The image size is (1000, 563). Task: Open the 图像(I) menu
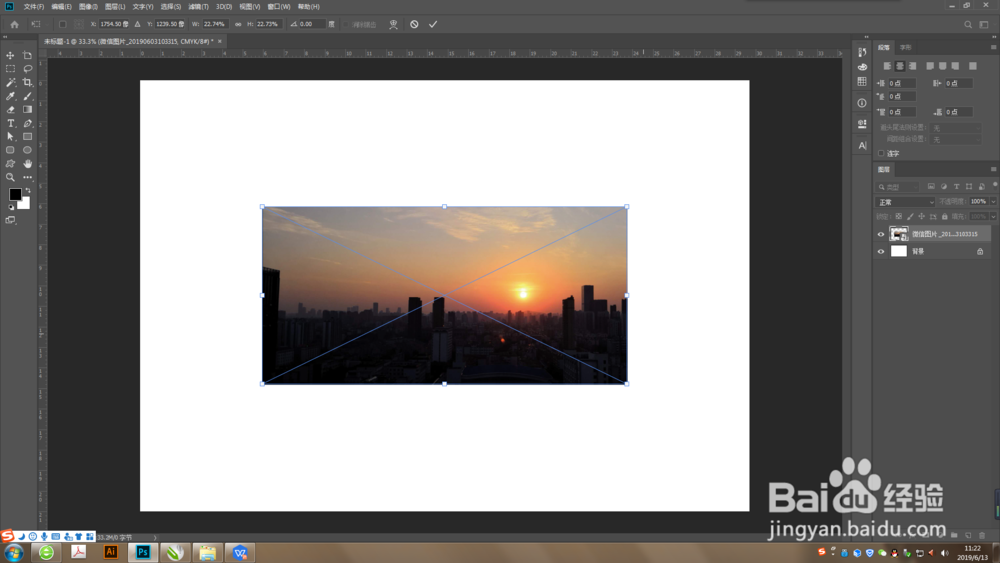[x=88, y=6]
